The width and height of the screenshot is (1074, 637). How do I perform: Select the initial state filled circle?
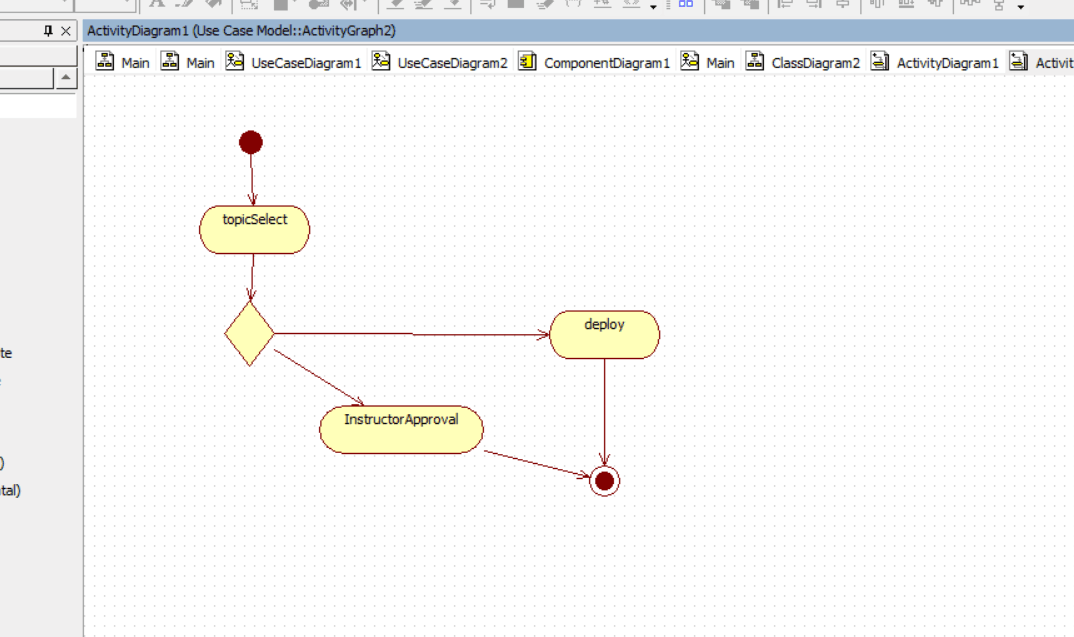tap(251, 142)
